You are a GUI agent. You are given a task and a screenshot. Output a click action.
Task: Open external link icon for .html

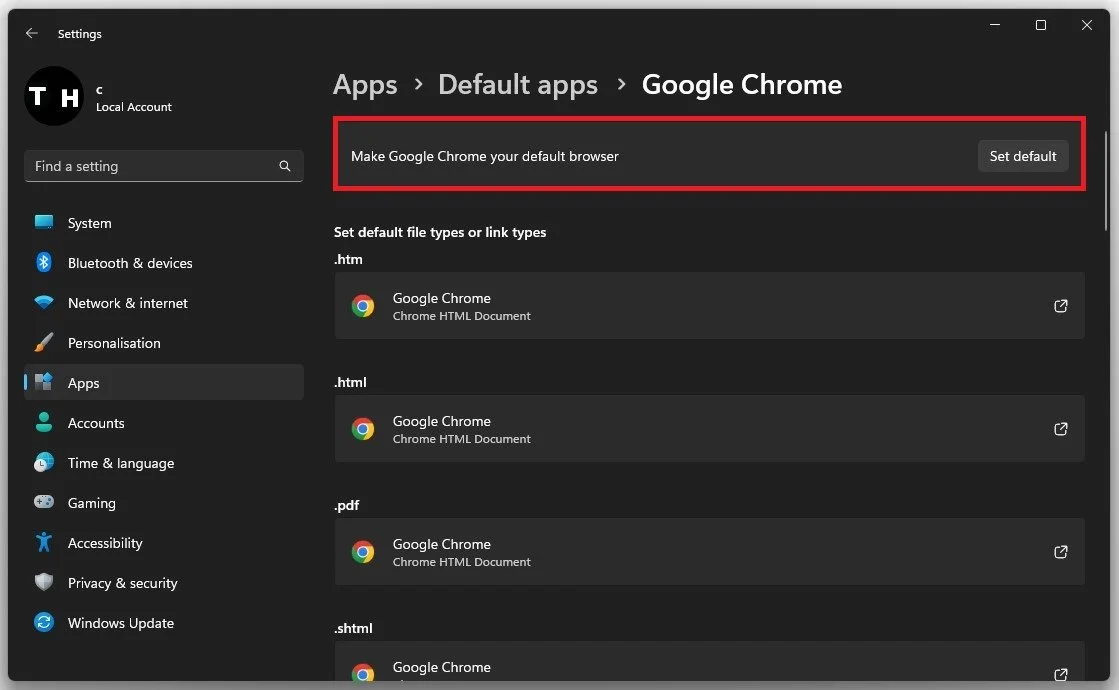pyautogui.click(x=1060, y=429)
